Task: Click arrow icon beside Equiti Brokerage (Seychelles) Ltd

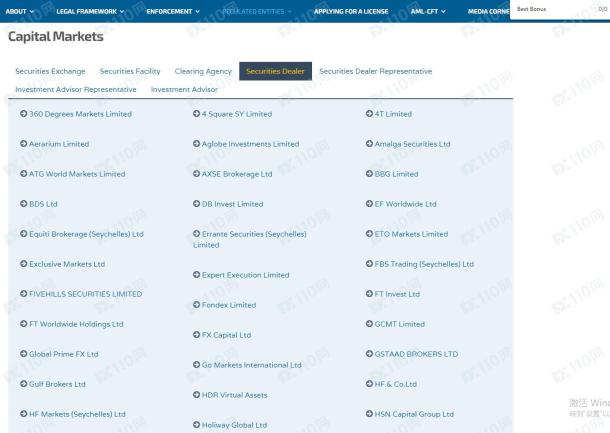Action: (x=24, y=233)
